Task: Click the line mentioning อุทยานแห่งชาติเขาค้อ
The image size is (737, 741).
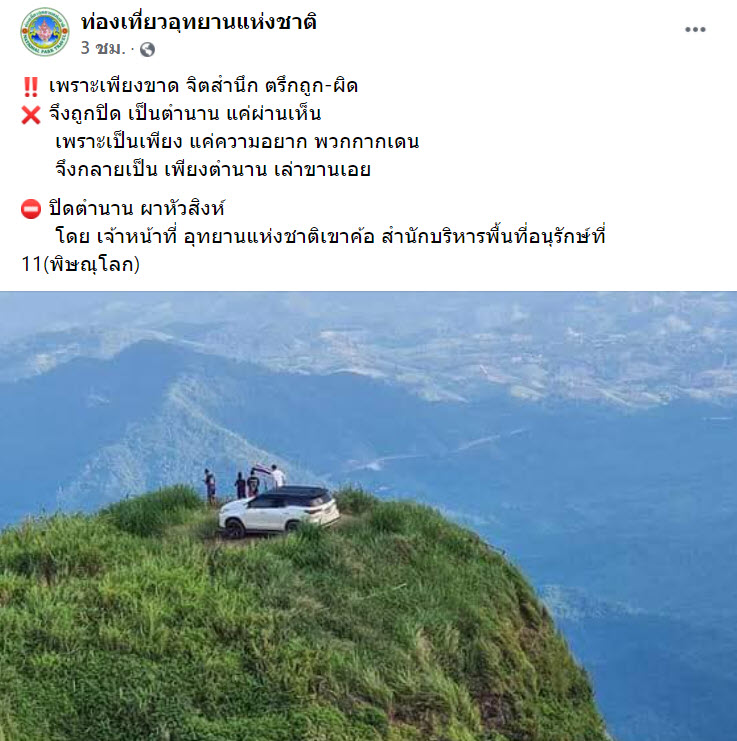Action: 330,236
